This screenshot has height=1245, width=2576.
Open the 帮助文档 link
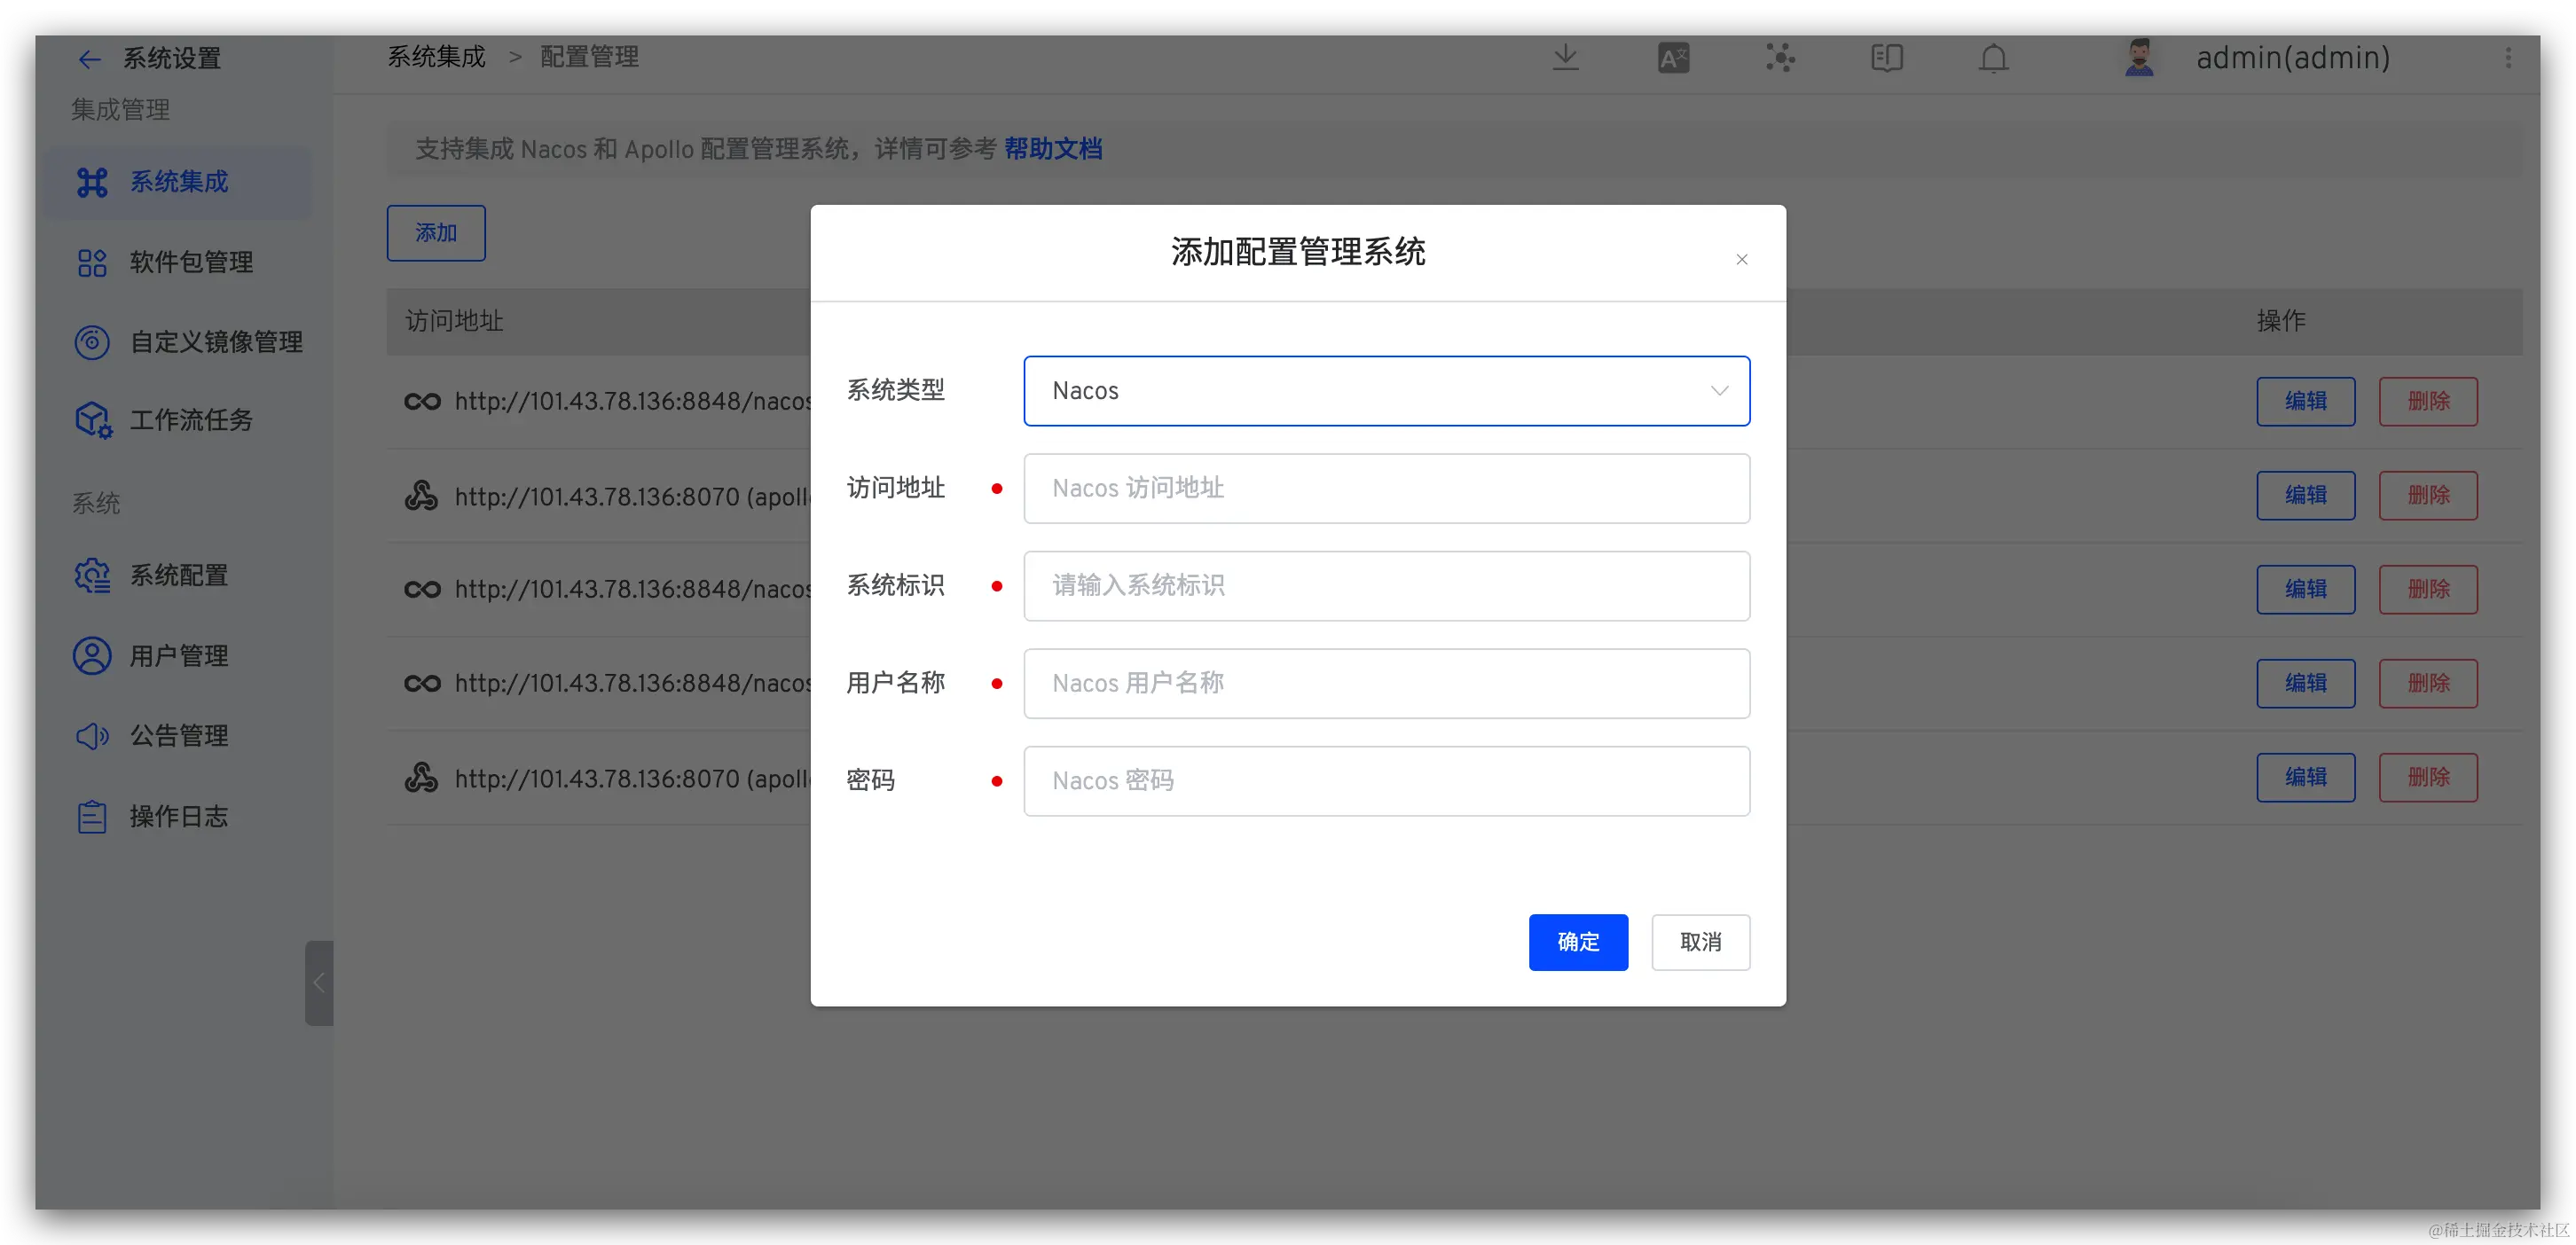point(1053,149)
